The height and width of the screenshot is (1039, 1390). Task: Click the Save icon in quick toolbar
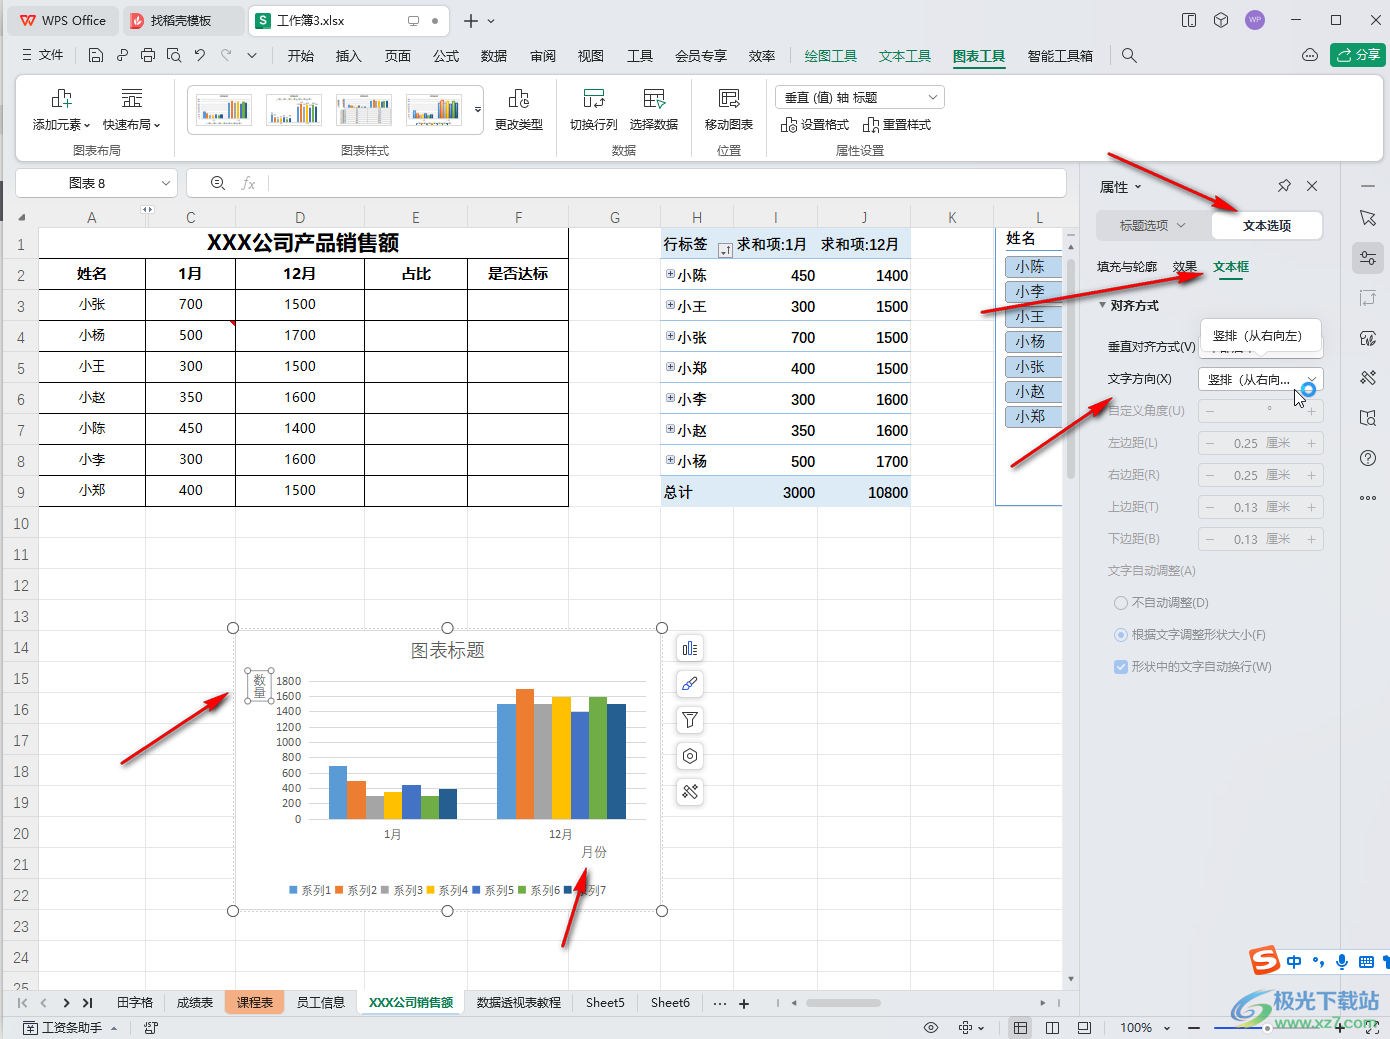click(96, 55)
